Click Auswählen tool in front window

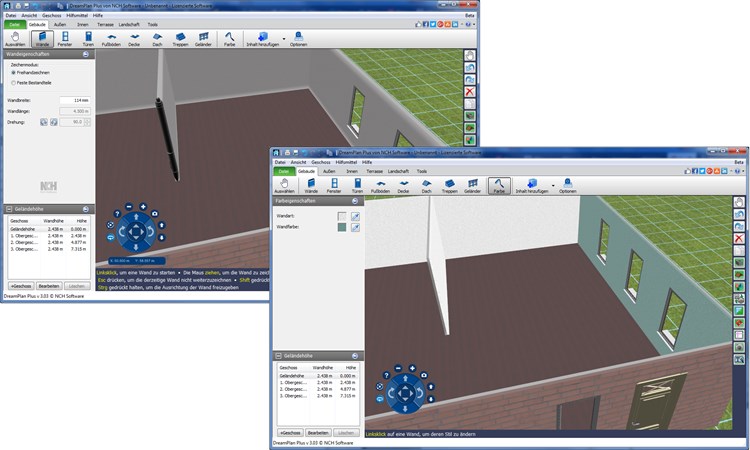coord(285,186)
